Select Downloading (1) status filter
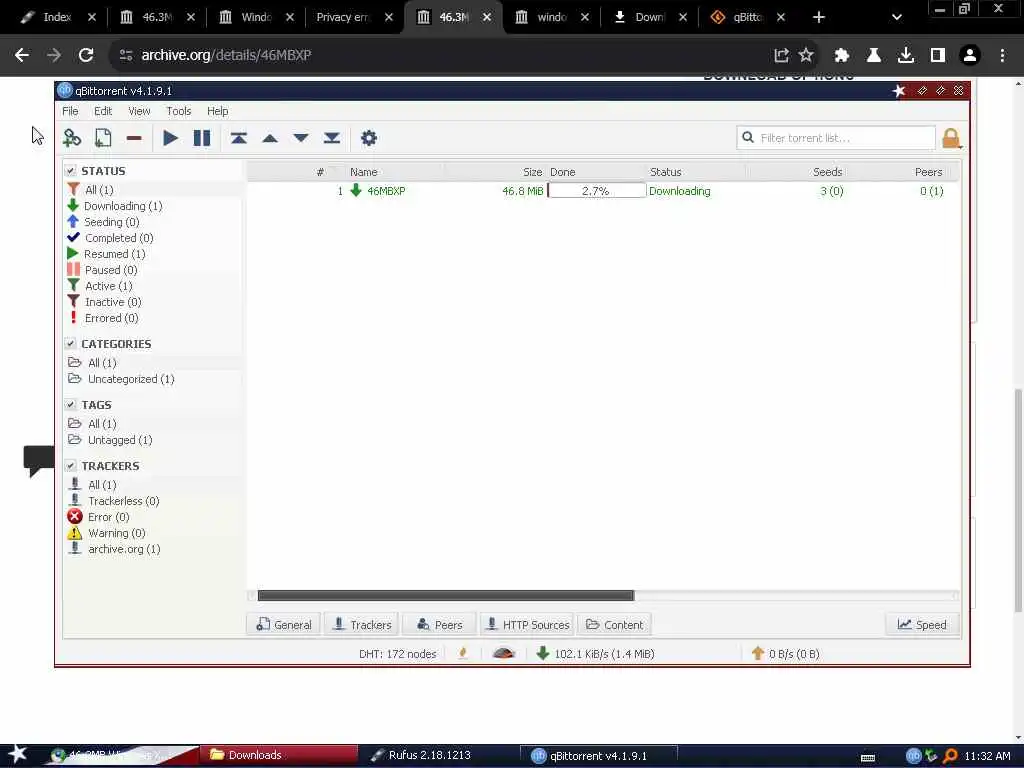 (123, 206)
